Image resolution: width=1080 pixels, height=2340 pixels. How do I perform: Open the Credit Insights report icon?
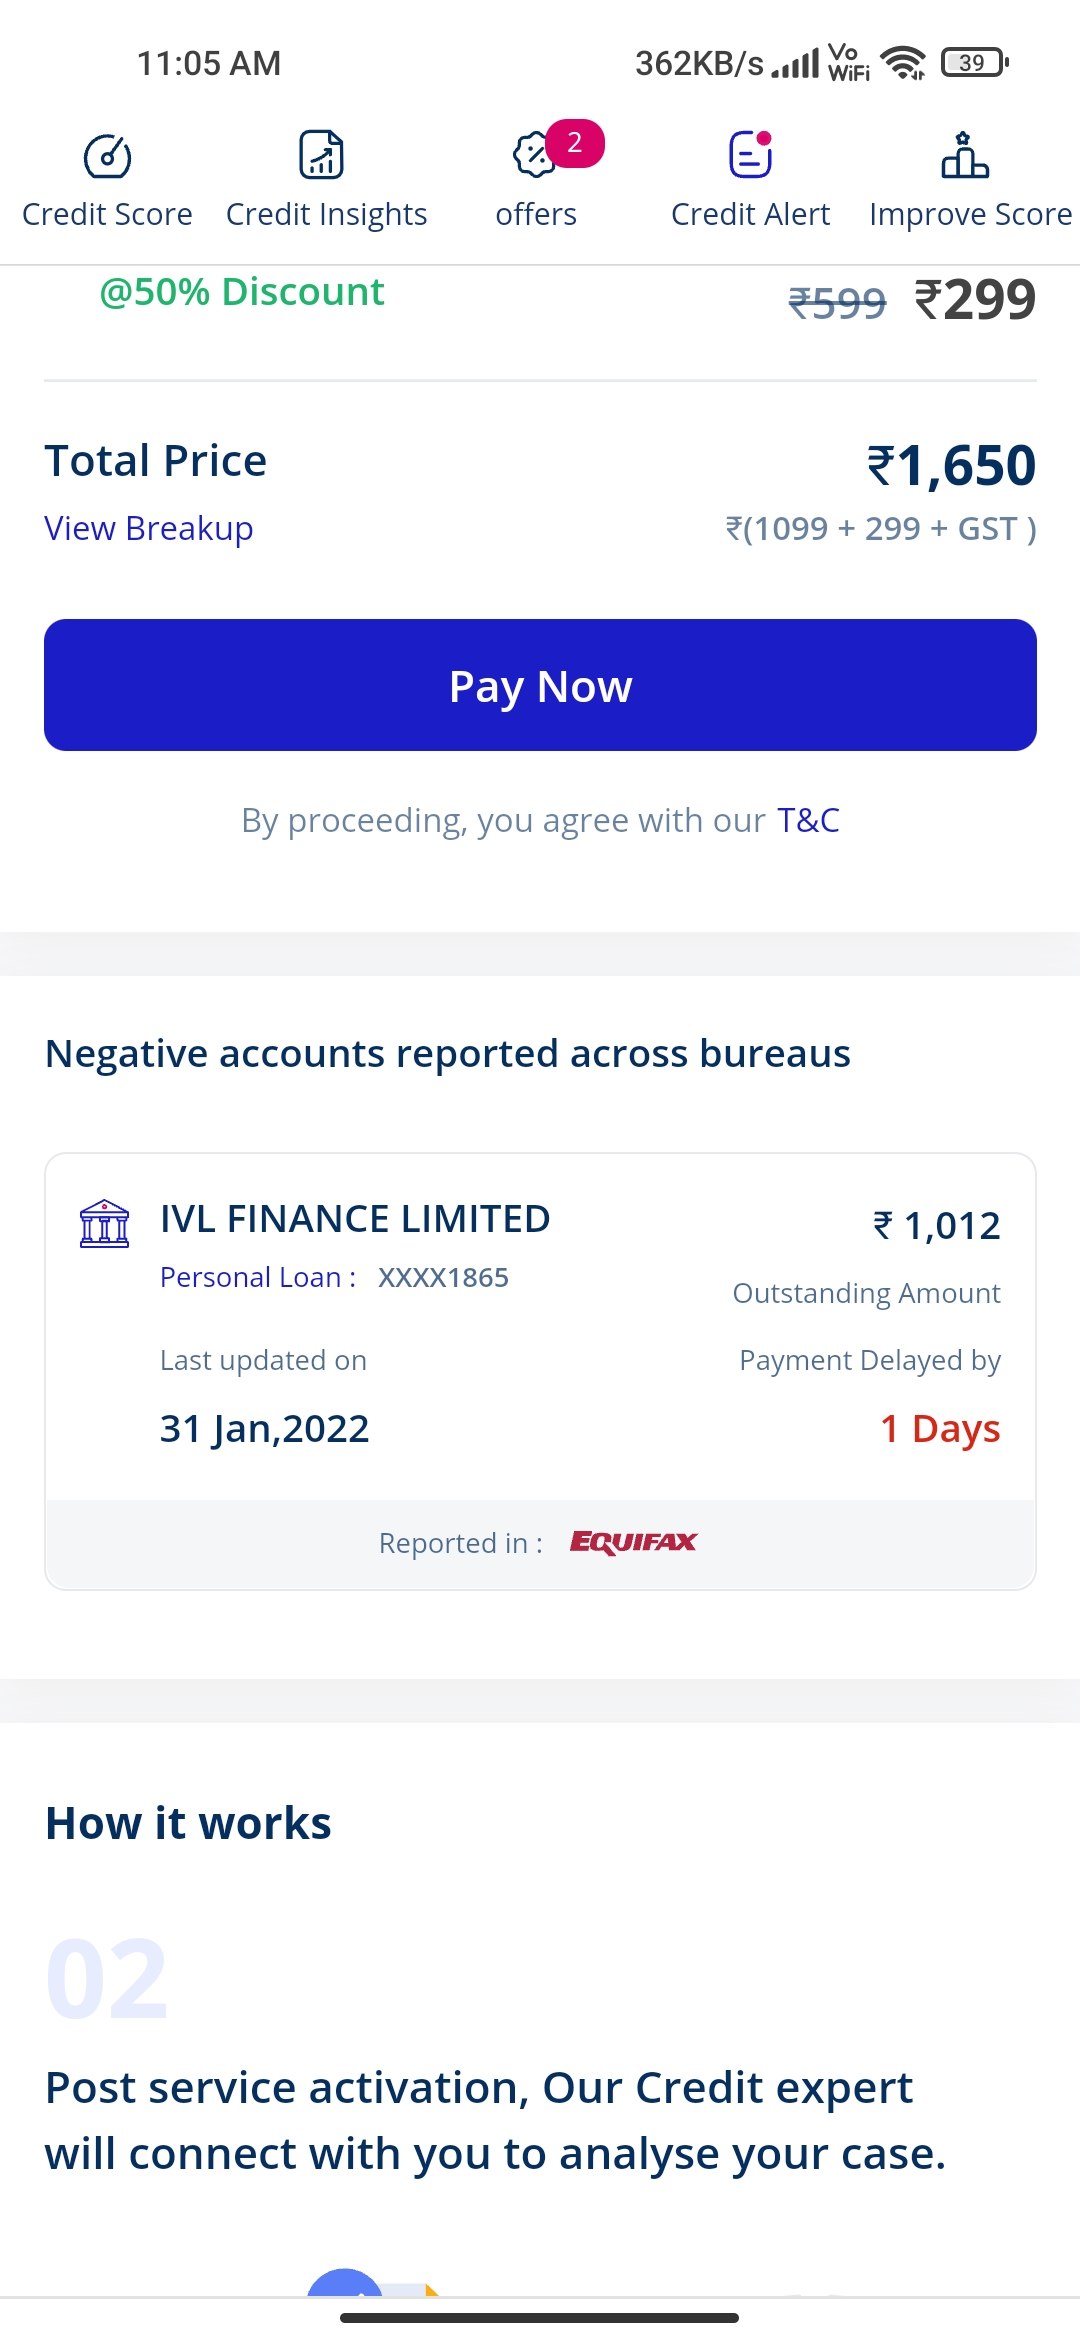(x=321, y=155)
